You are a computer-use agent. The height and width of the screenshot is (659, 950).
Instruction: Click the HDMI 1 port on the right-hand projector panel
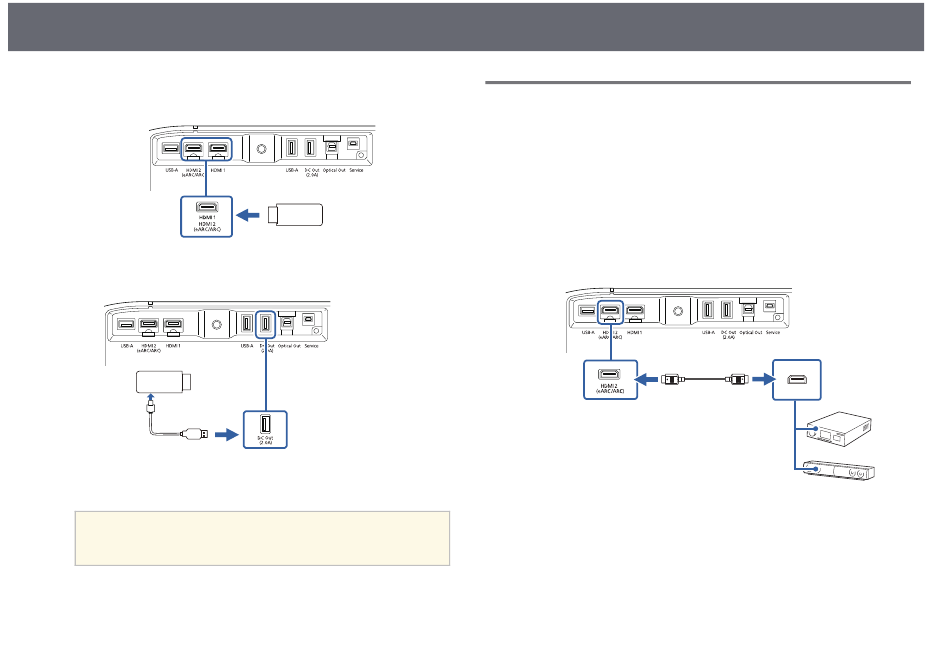[x=635, y=311]
